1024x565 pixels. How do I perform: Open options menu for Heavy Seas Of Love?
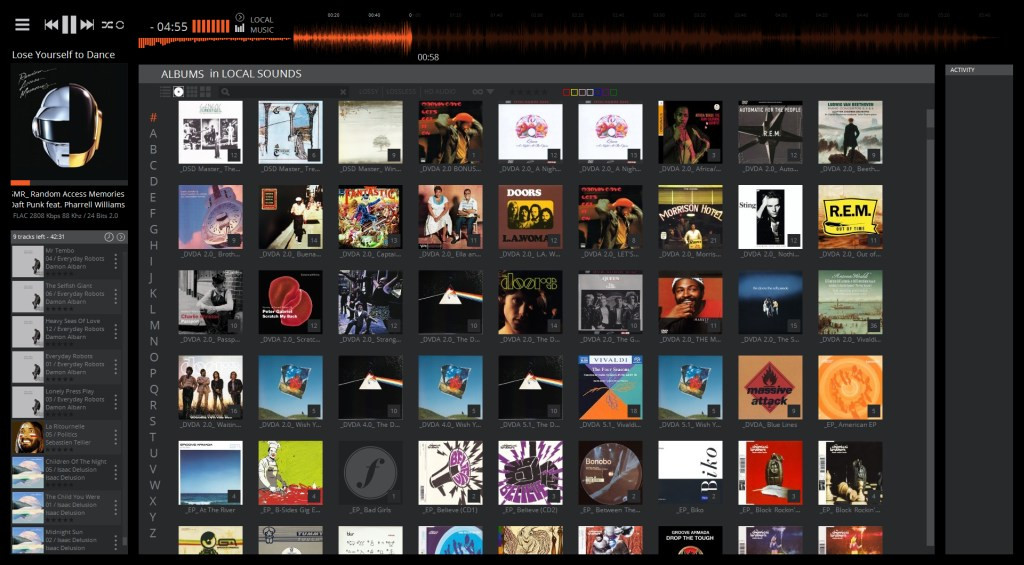[x=116, y=331]
